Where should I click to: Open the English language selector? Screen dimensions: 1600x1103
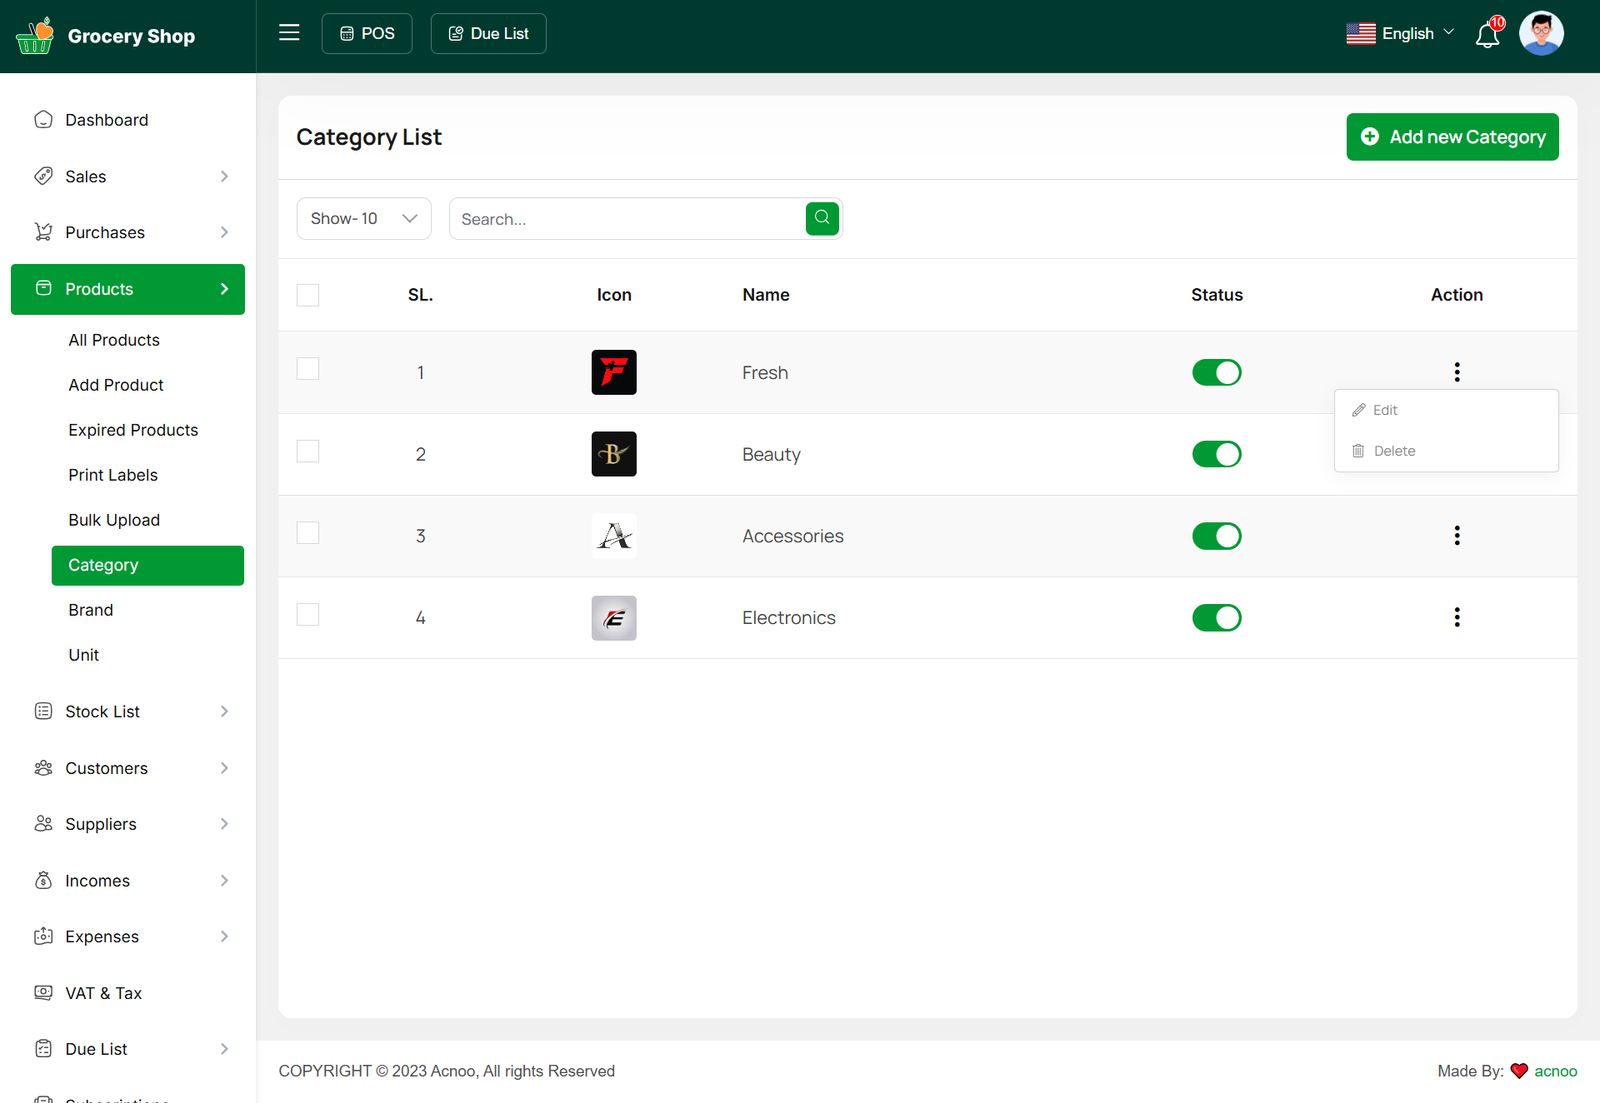pos(1400,34)
